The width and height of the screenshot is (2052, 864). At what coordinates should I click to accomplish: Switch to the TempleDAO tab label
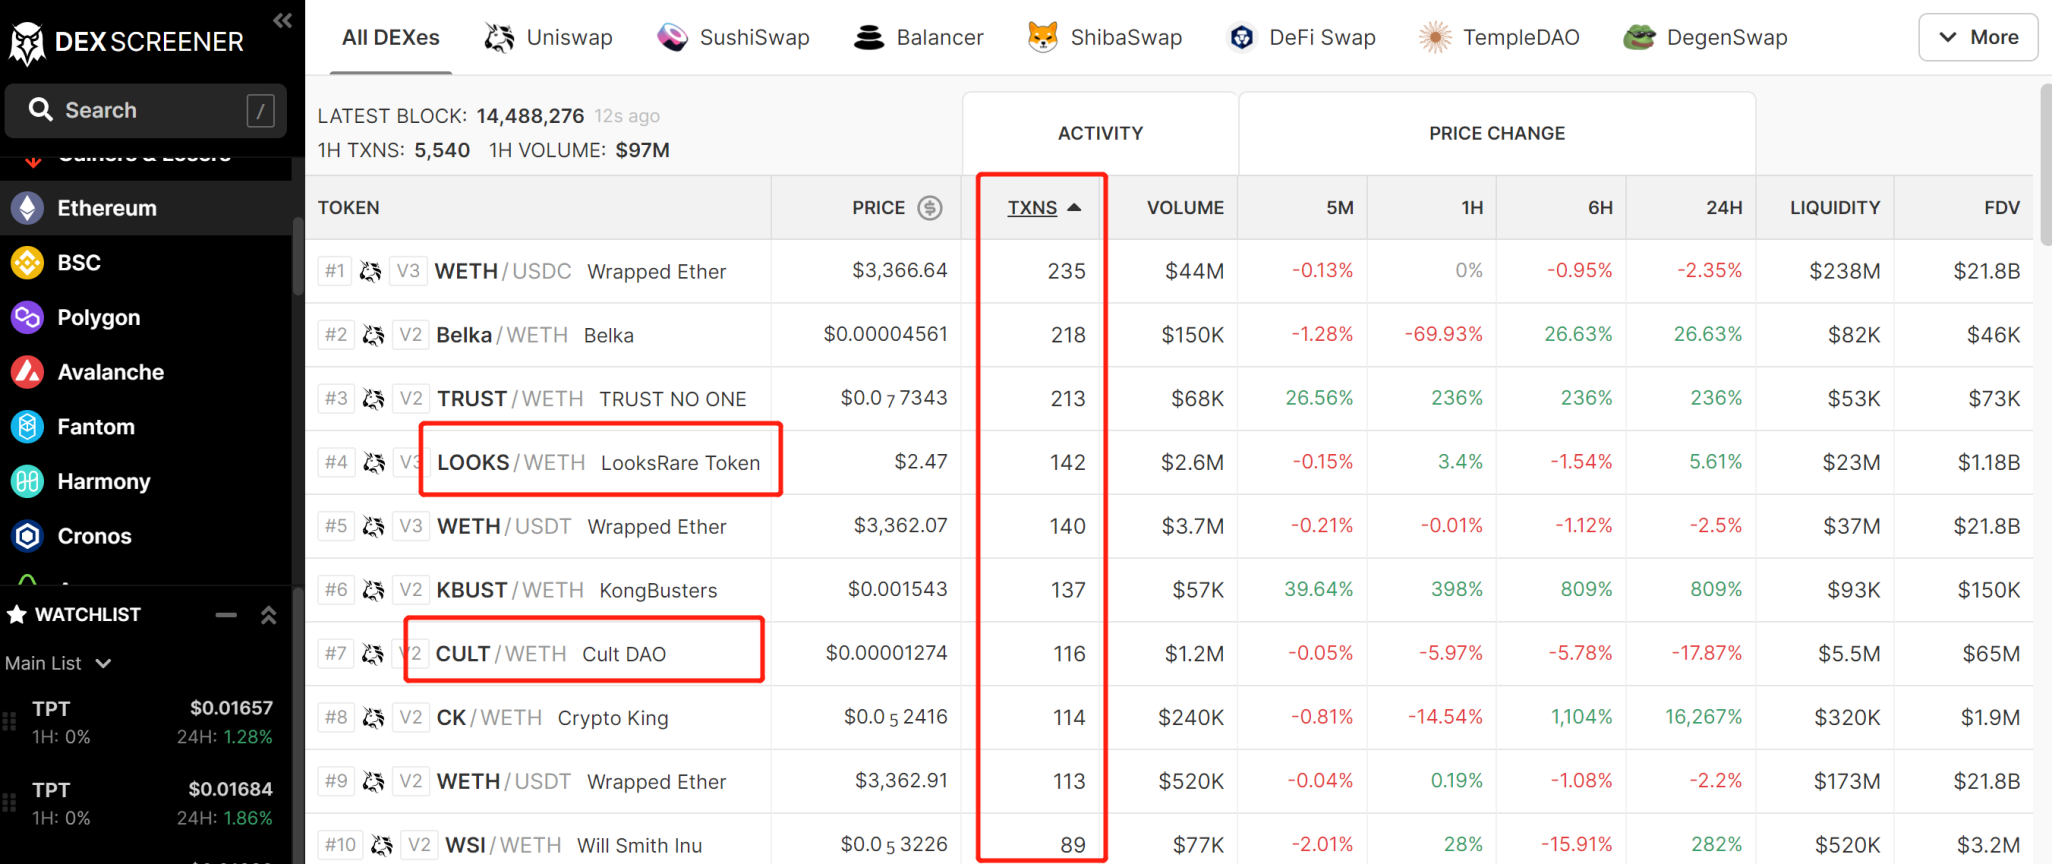click(1521, 38)
